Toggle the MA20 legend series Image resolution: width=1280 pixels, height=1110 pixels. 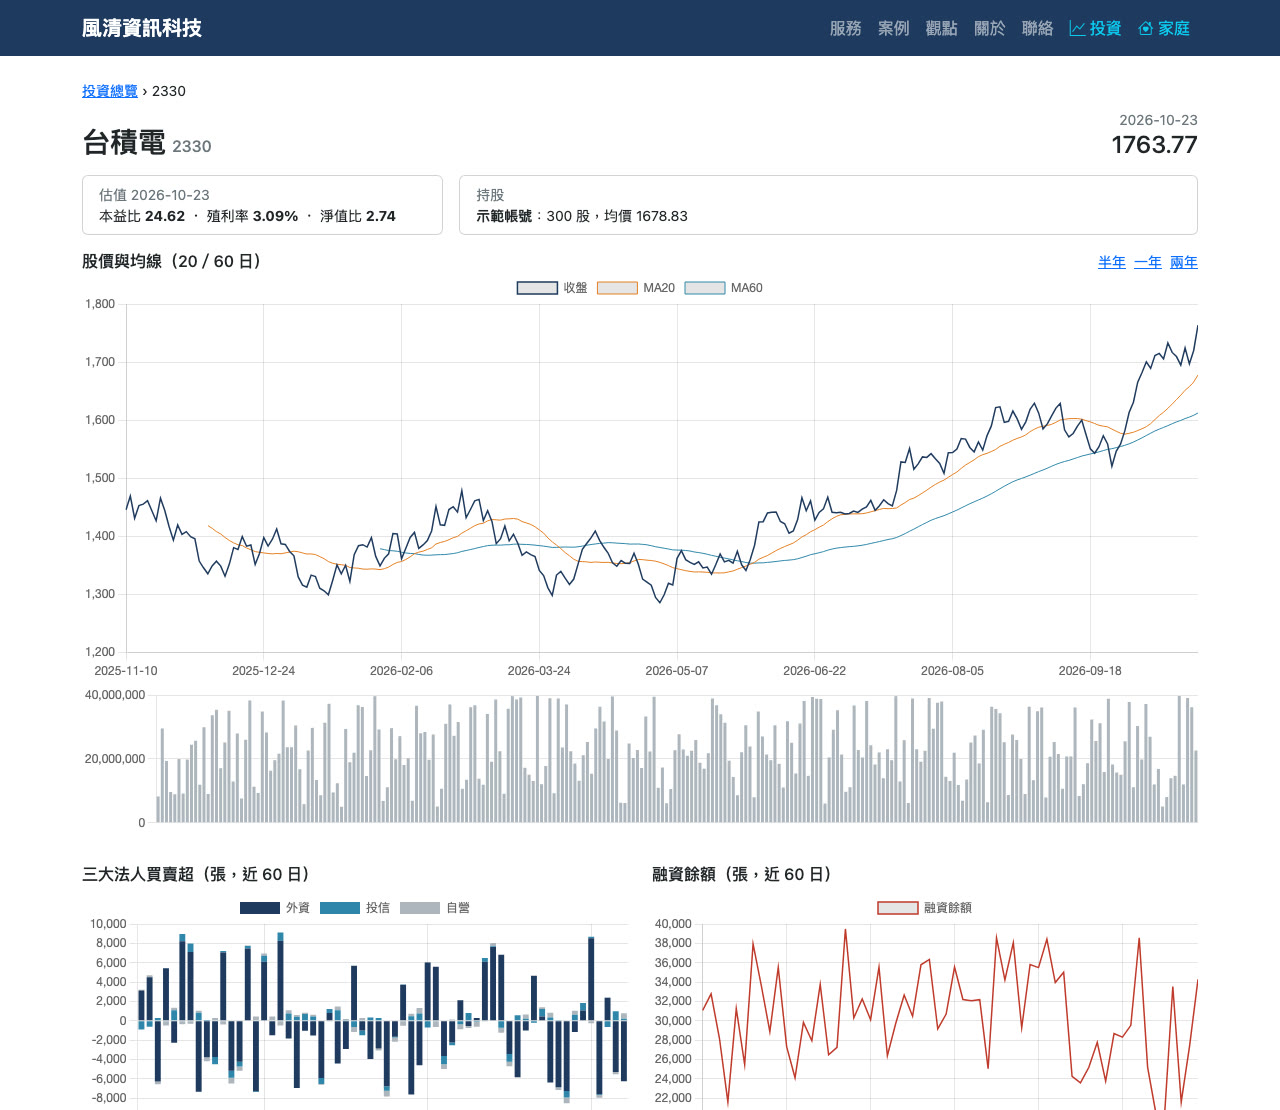click(636, 288)
